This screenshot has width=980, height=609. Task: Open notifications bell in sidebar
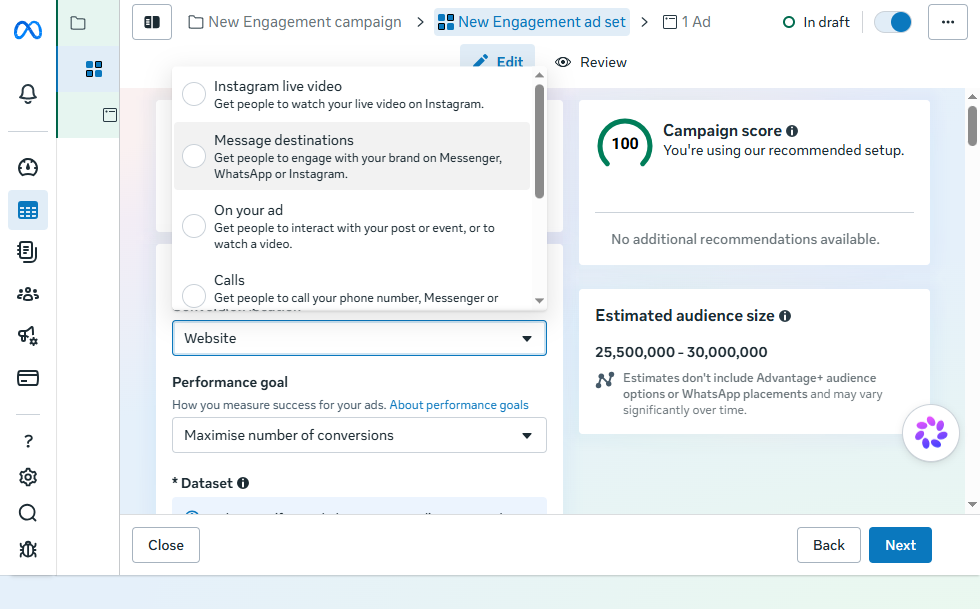click(28, 94)
